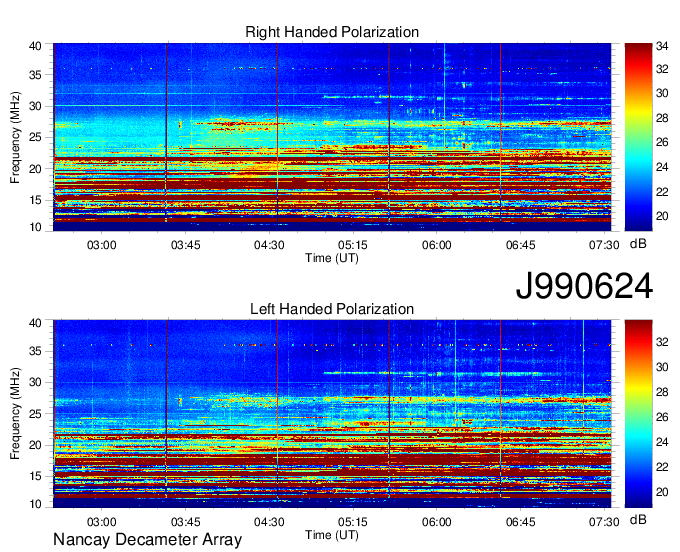Click "06:00" time tick under Left Handed plot
Screen dimensions: 680x552
click(437, 522)
